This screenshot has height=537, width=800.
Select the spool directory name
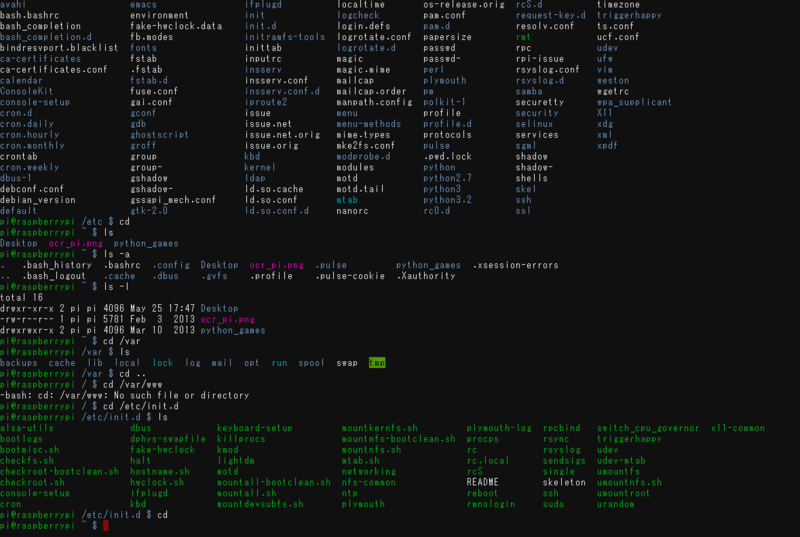(x=311, y=363)
